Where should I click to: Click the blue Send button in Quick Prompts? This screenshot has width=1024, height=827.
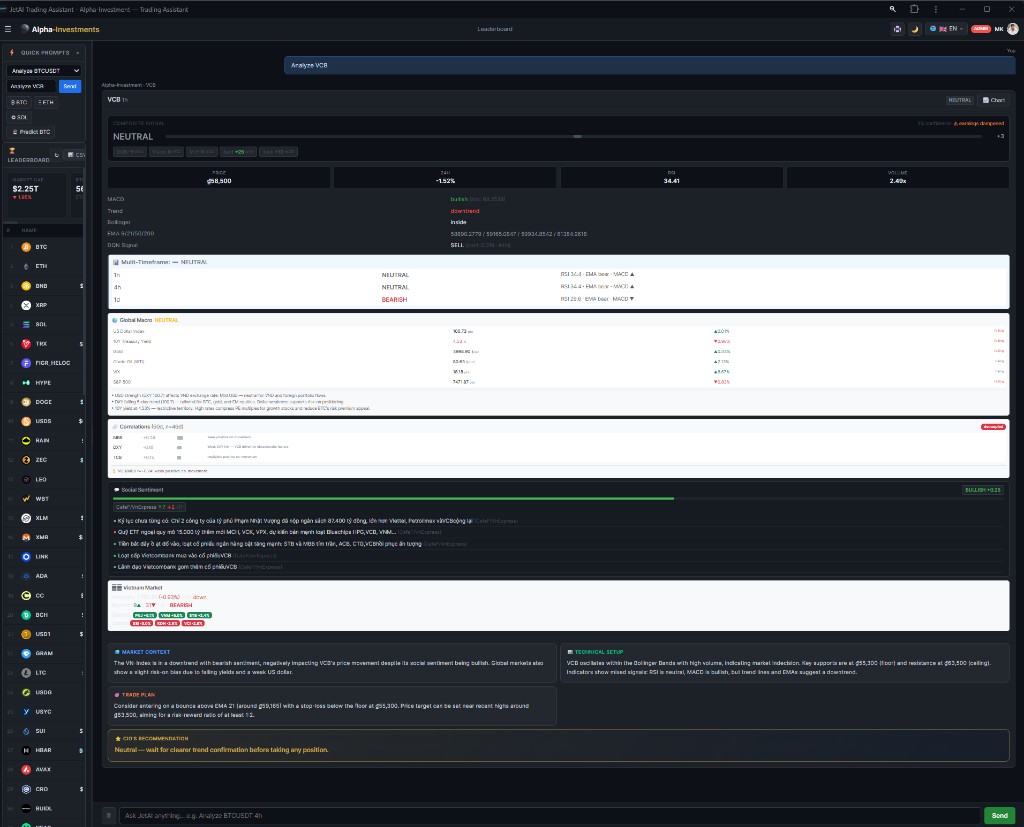pos(70,86)
